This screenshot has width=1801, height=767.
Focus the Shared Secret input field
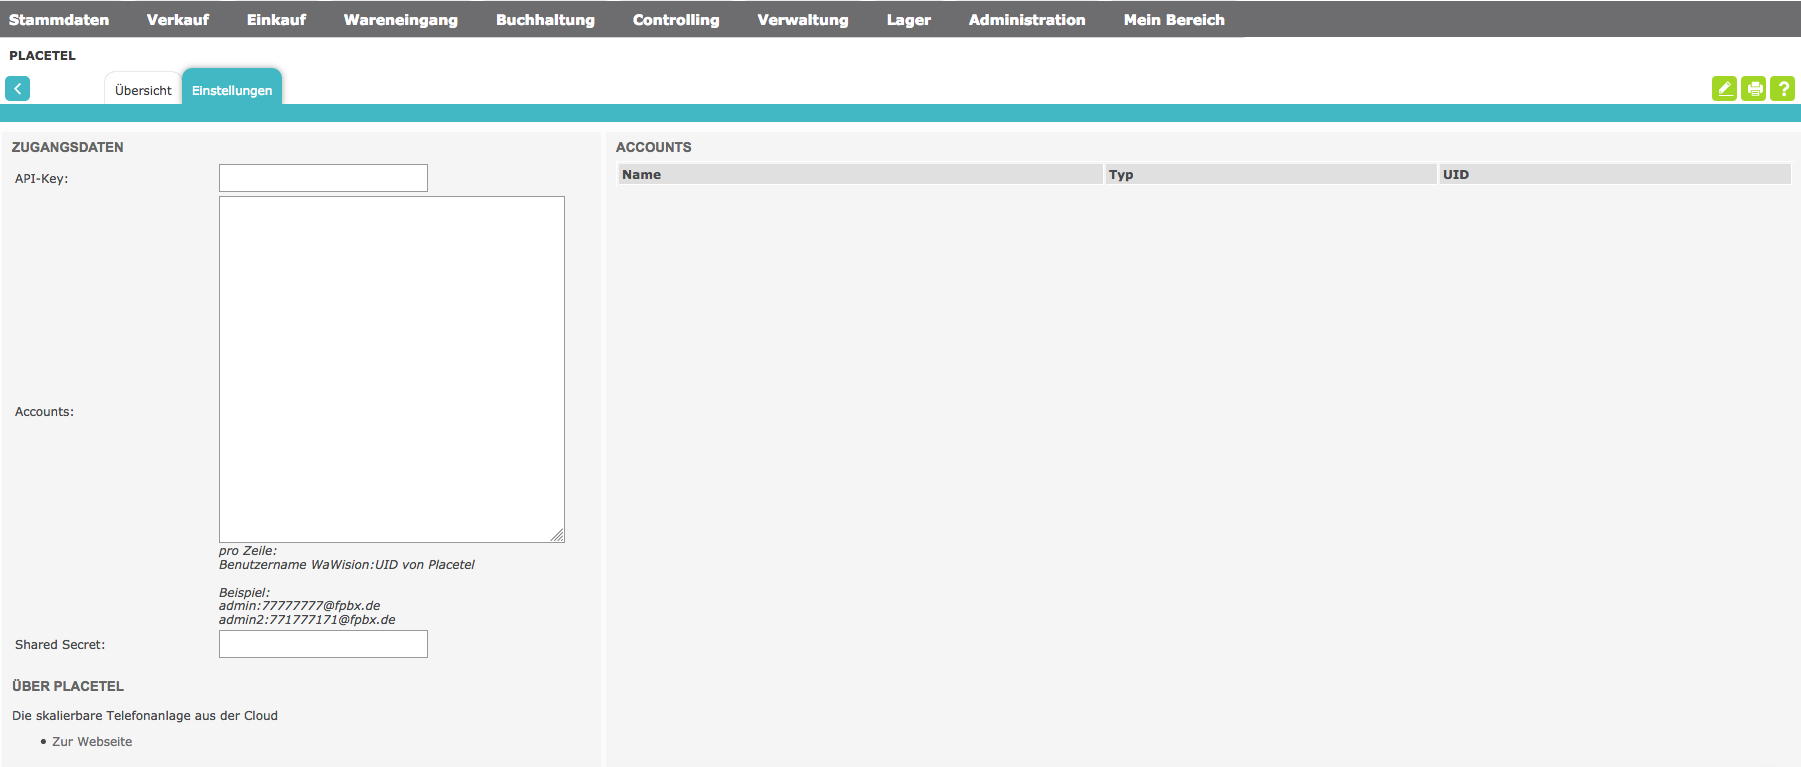(x=323, y=644)
